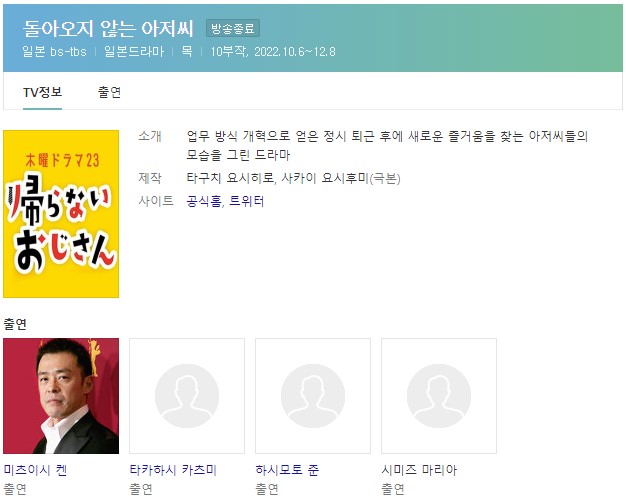This screenshot has height=504, width=626.
Task: Click the 시미즈 마리아 name text
Action: click(419, 470)
